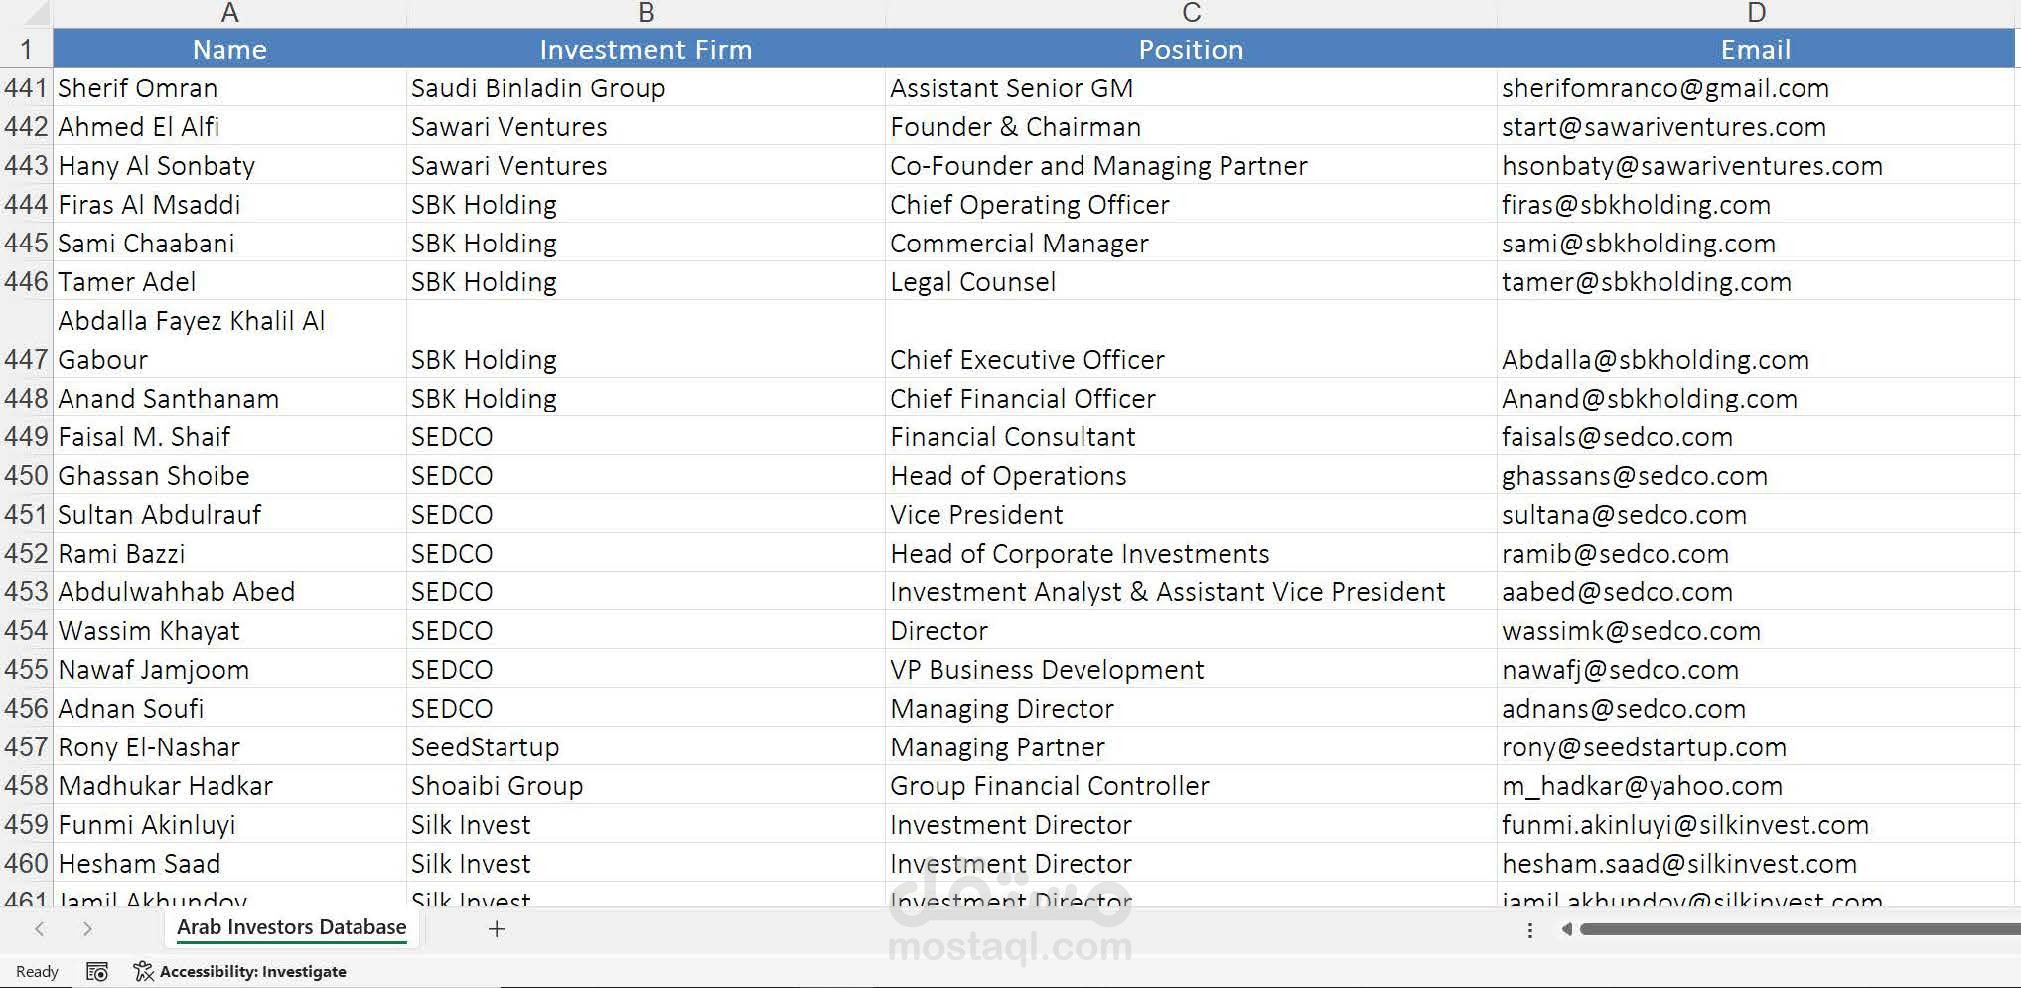Image resolution: width=2021 pixels, height=988 pixels.
Task: Select column D header
Action: (1756, 13)
